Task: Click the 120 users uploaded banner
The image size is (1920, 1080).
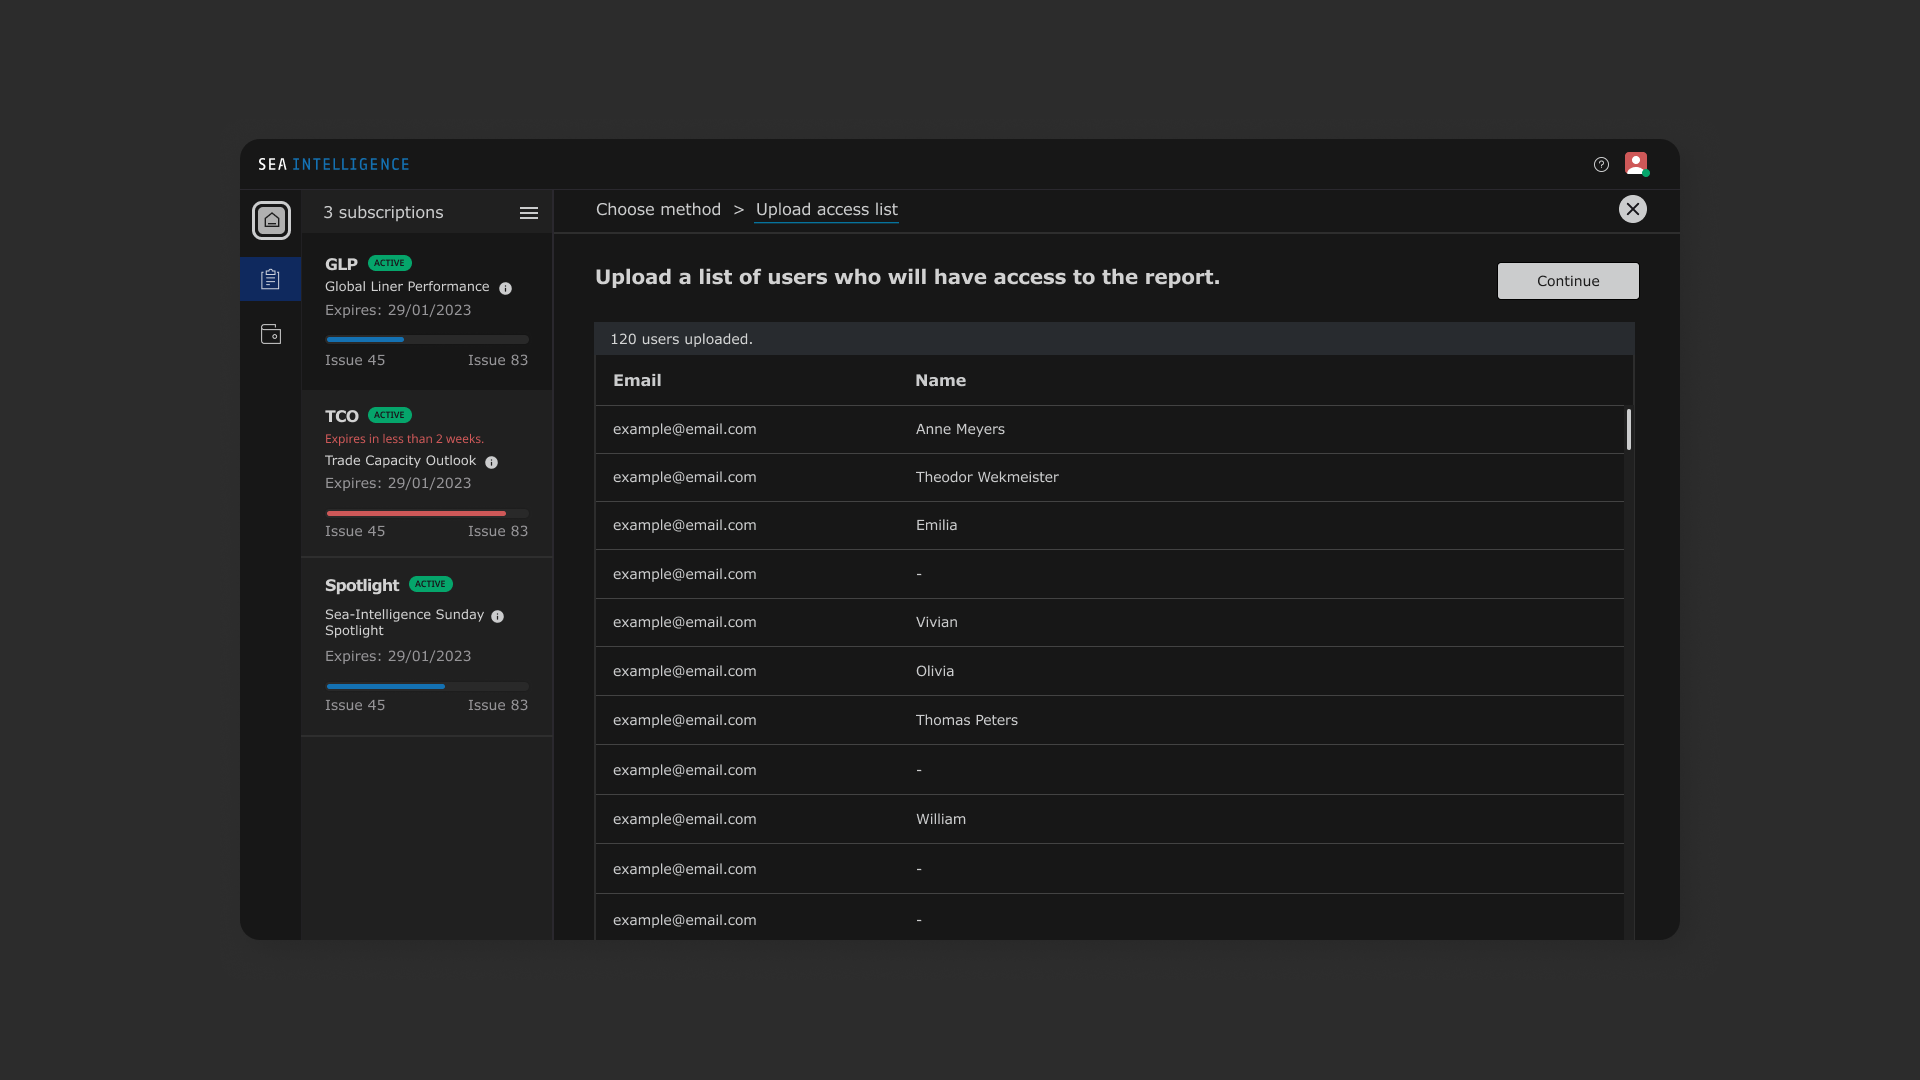Action: [1113, 338]
